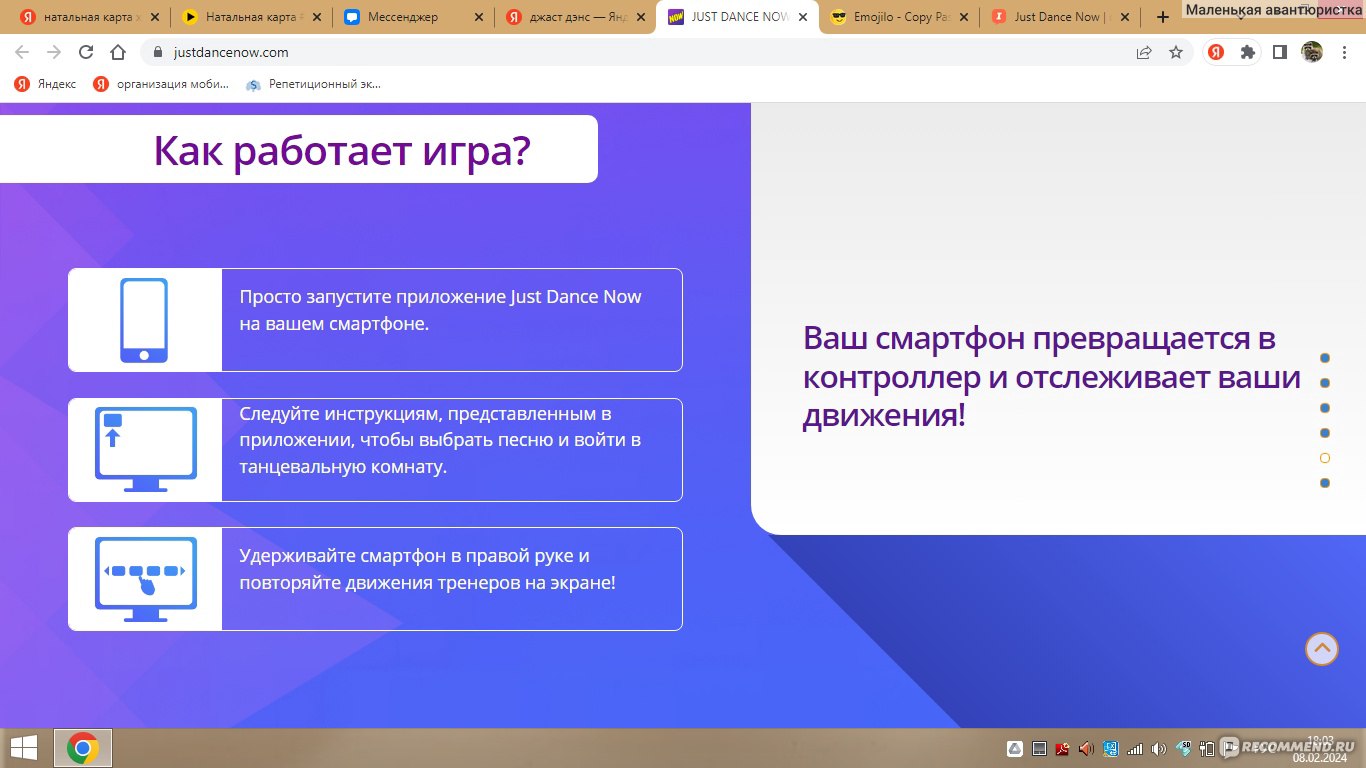Screen dimensions: 1366x768
Task: Bookmark this page with the star icon
Action: pos(1176,52)
